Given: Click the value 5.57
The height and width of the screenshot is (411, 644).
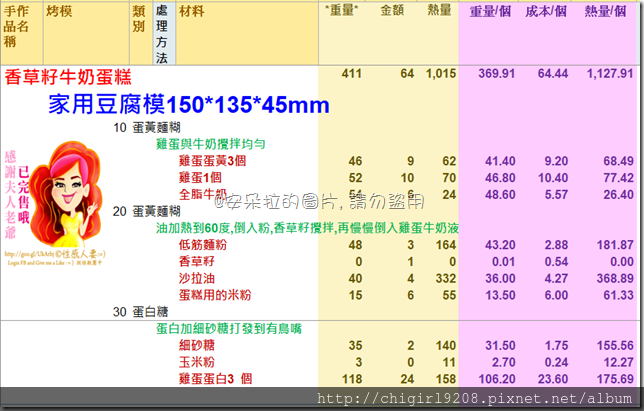Looking at the screenshot, I should [x=556, y=195].
